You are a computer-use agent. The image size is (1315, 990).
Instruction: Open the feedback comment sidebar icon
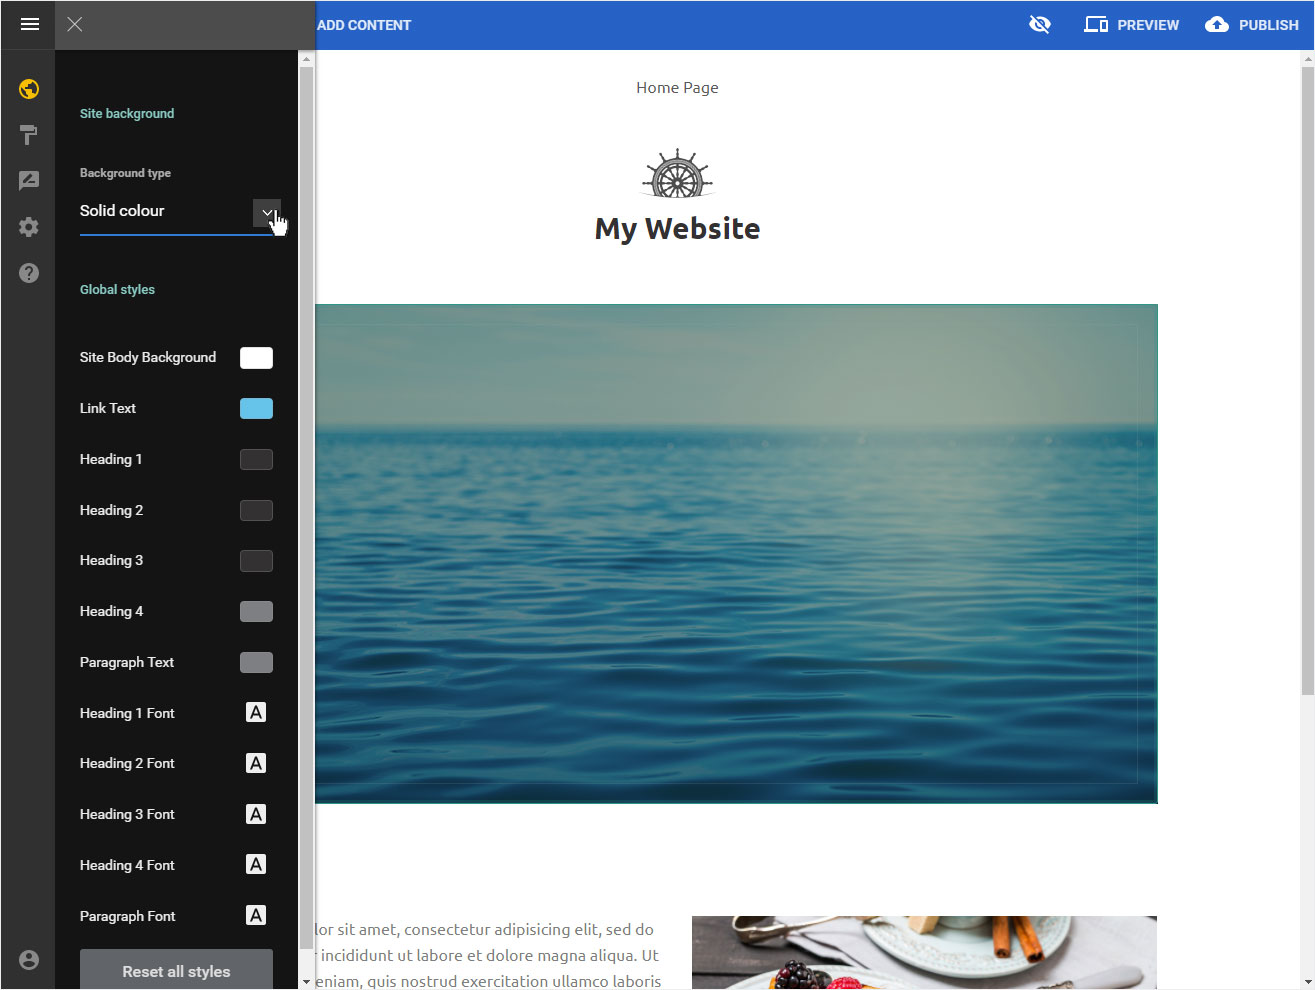(x=29, y=180)
